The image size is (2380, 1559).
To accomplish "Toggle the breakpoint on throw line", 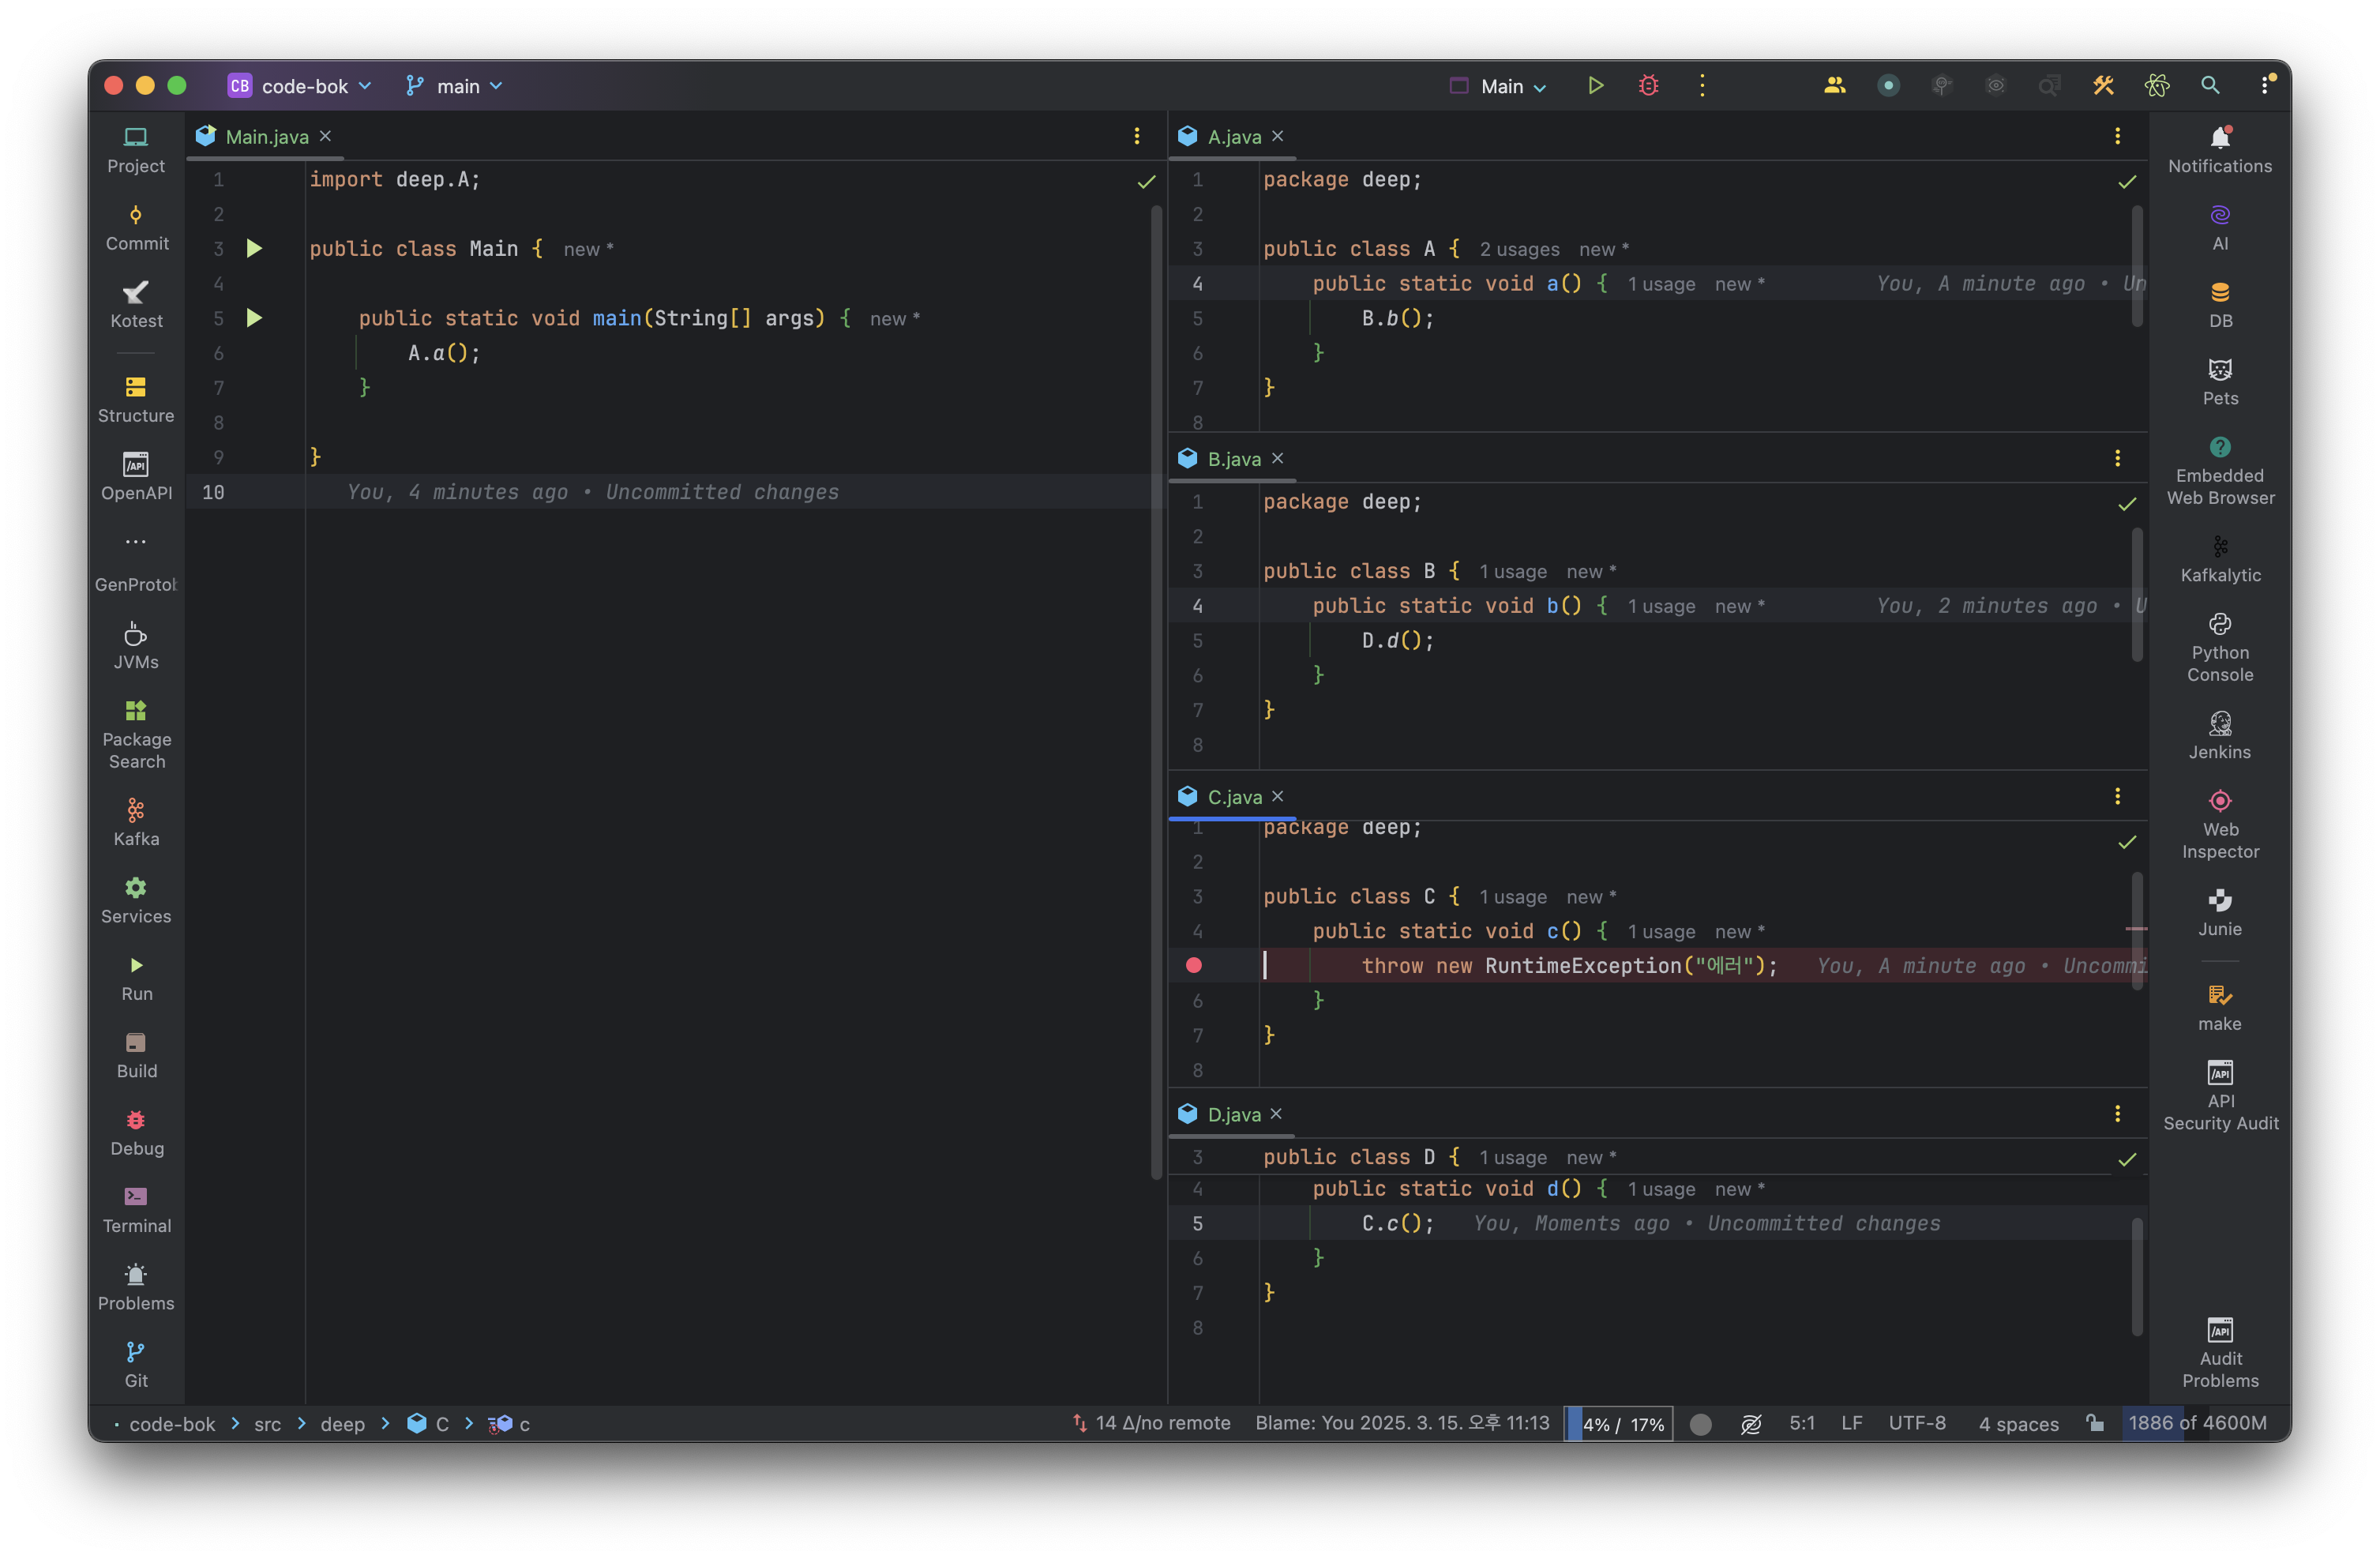I will click(1193, 965).
